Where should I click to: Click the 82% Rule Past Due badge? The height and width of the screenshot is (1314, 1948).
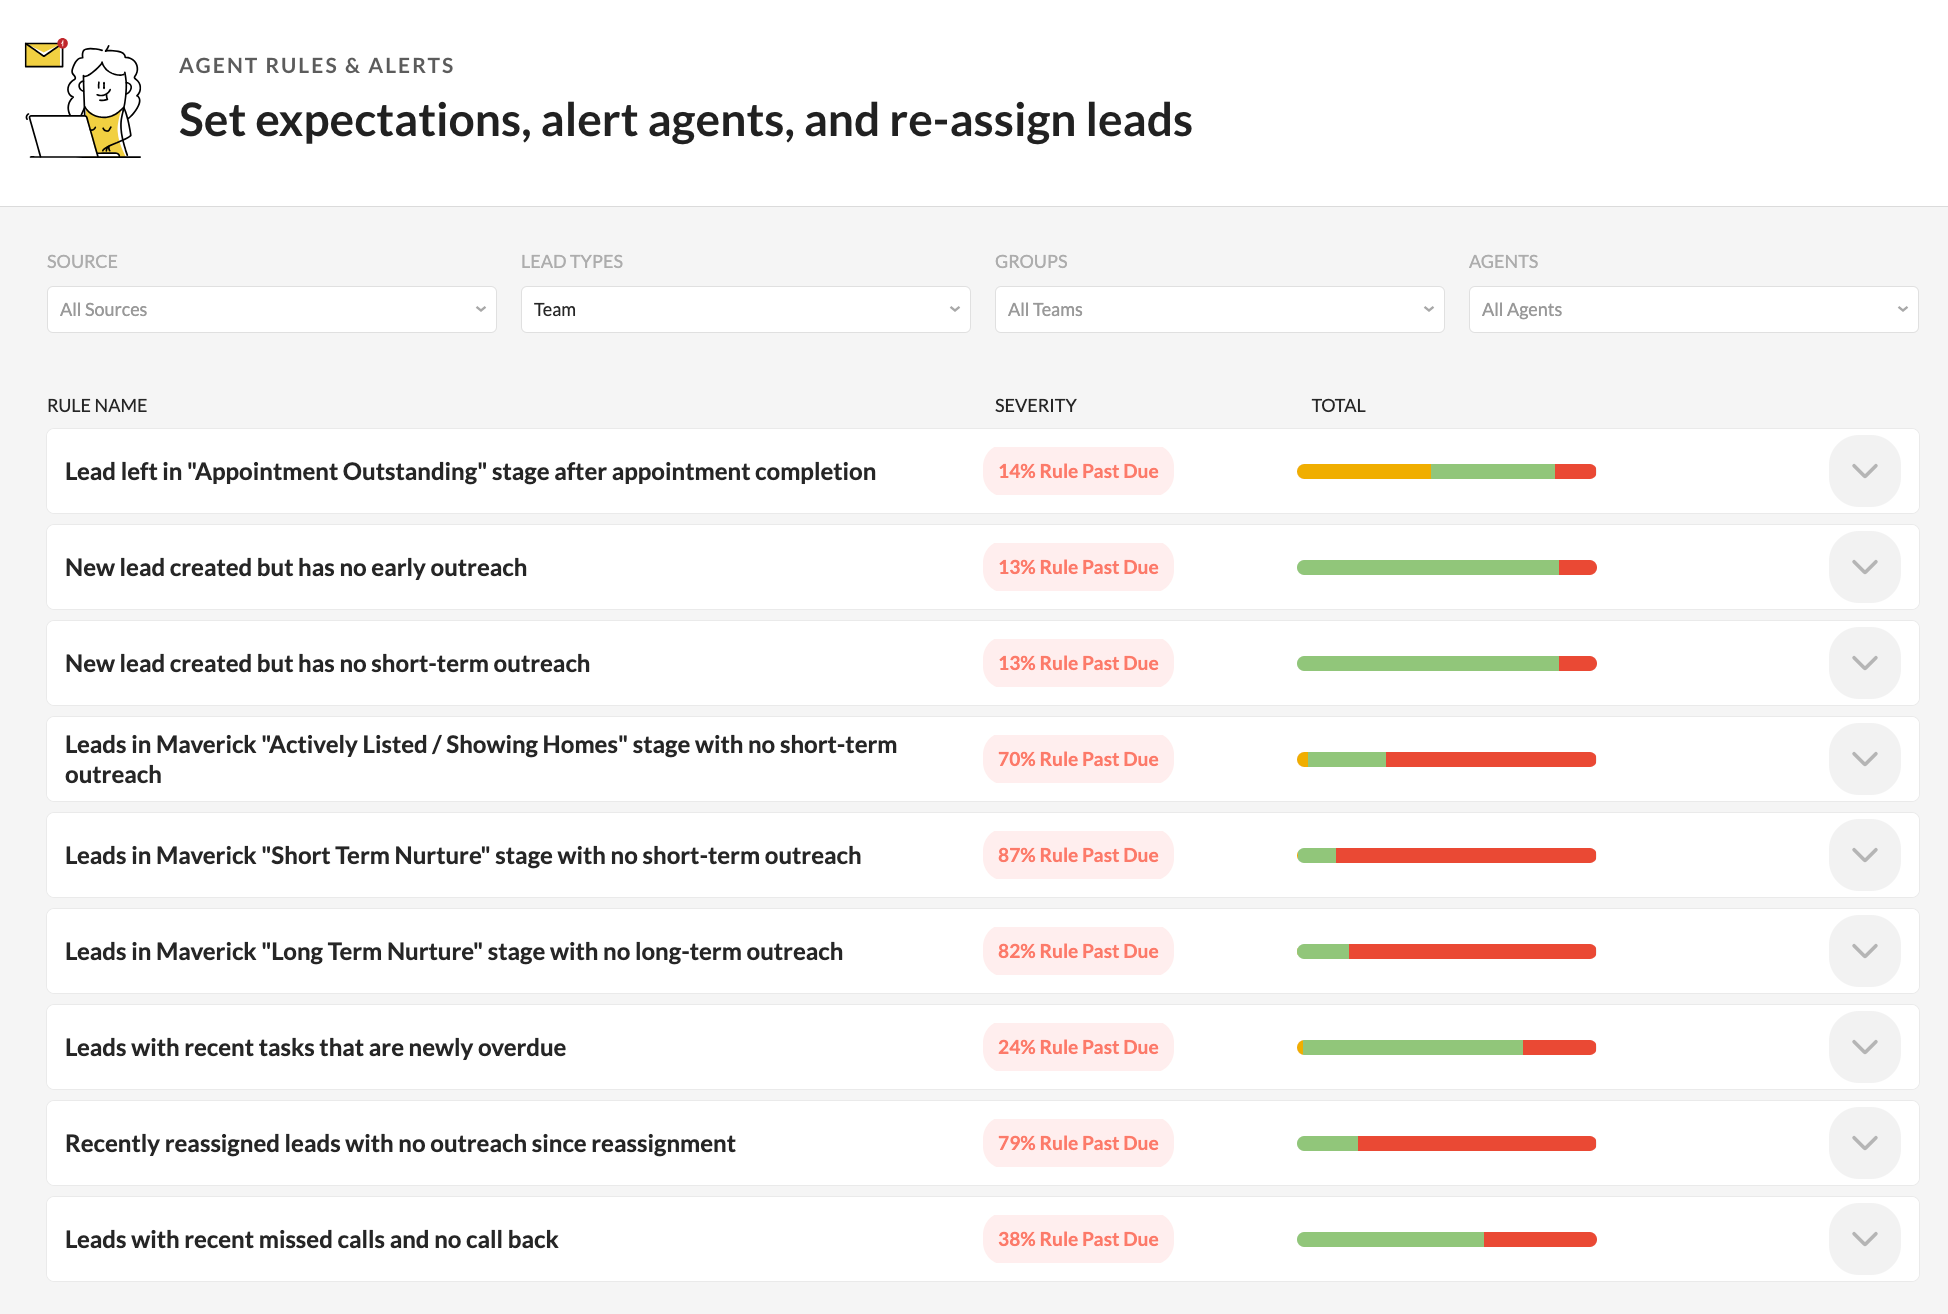pos(1078,951)
